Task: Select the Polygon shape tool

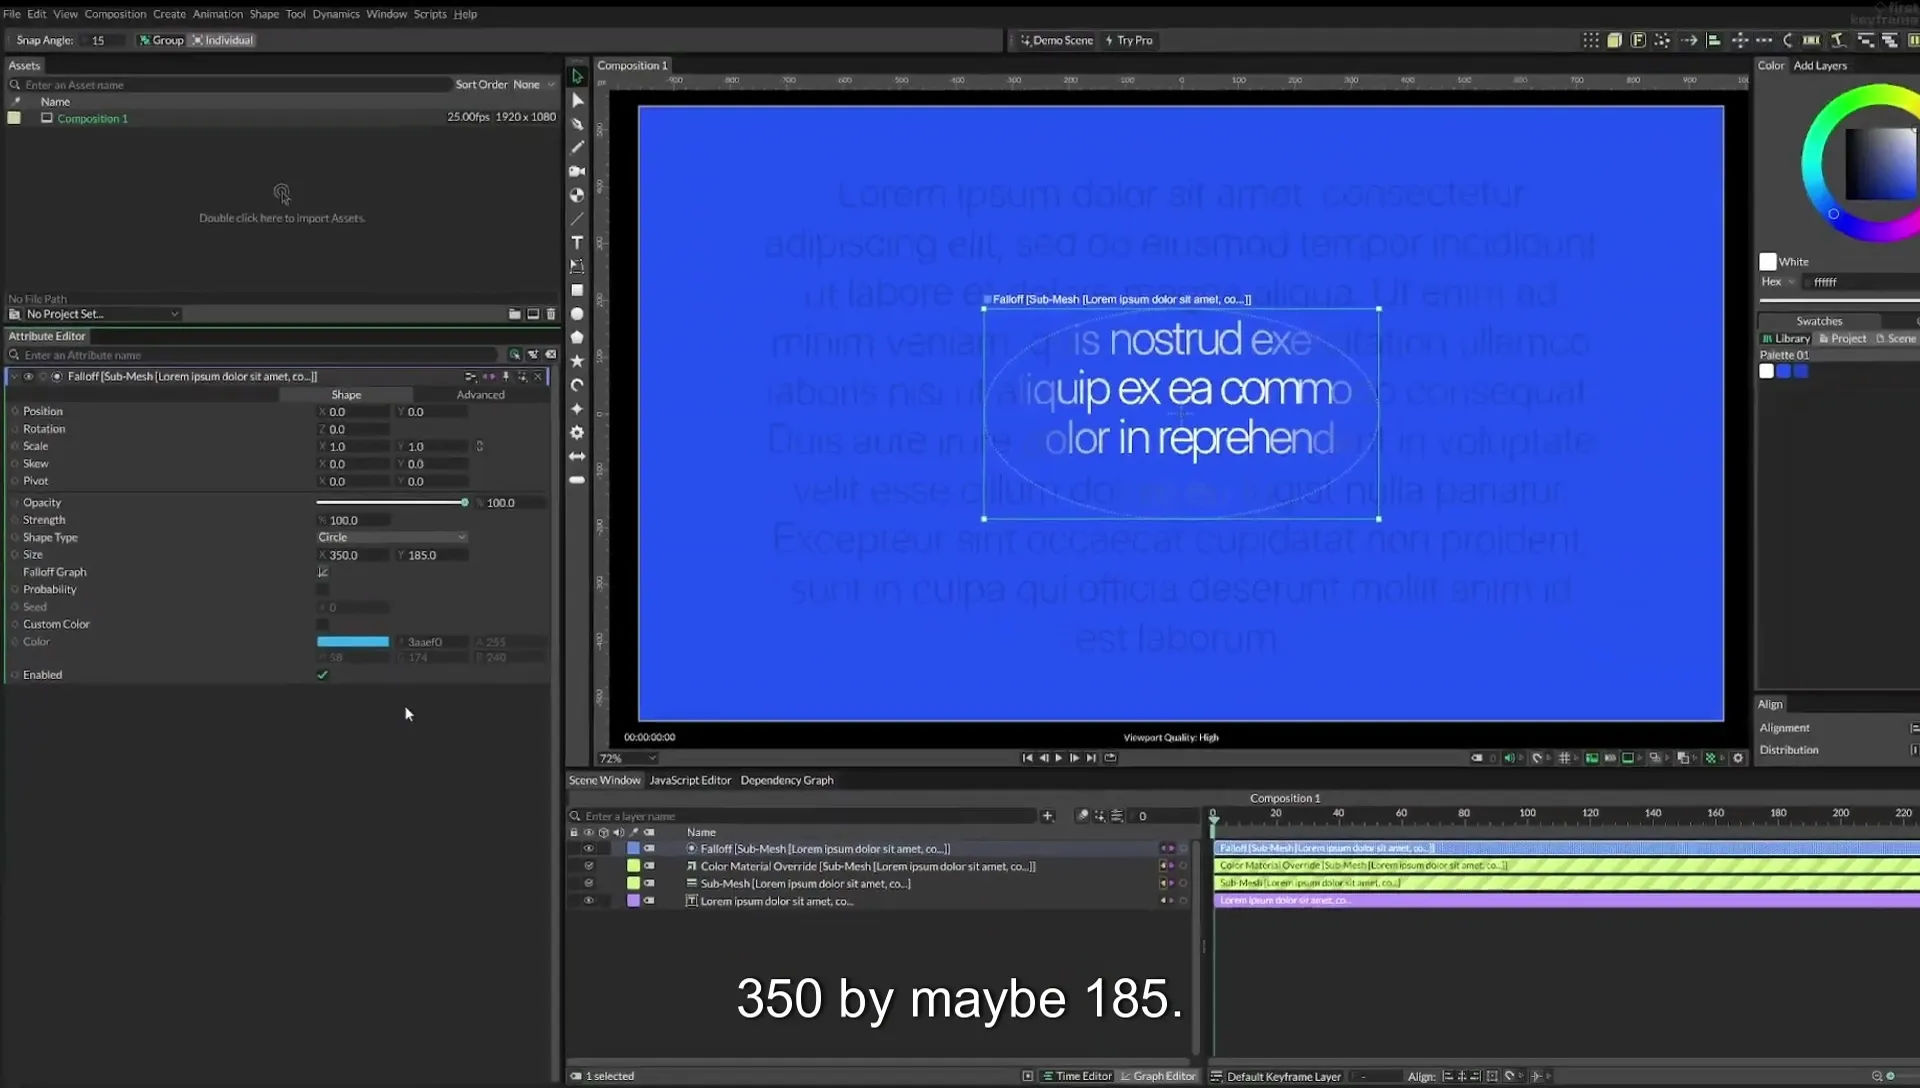Action: [x=577, y=338]
